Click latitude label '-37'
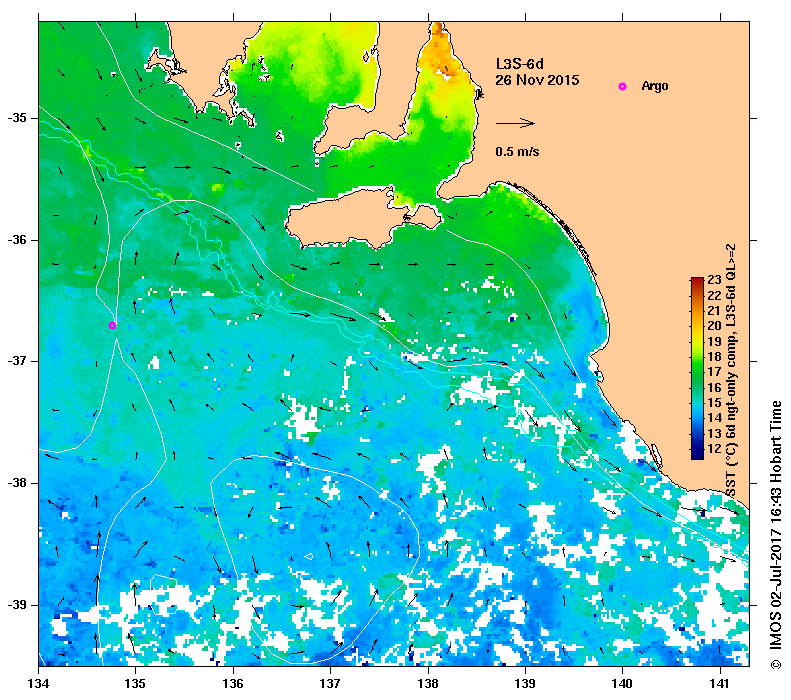Viewport: 791px width, 700px height. [x=17, y=361]
